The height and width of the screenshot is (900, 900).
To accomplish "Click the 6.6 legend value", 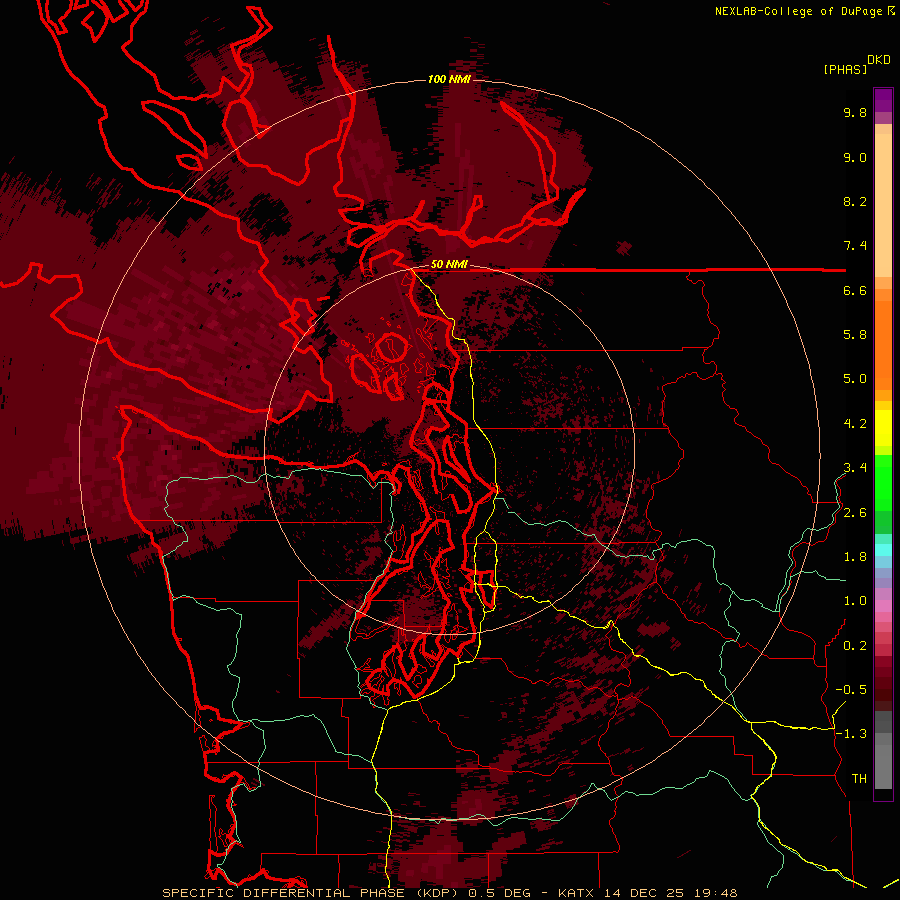I will point(855,290).
